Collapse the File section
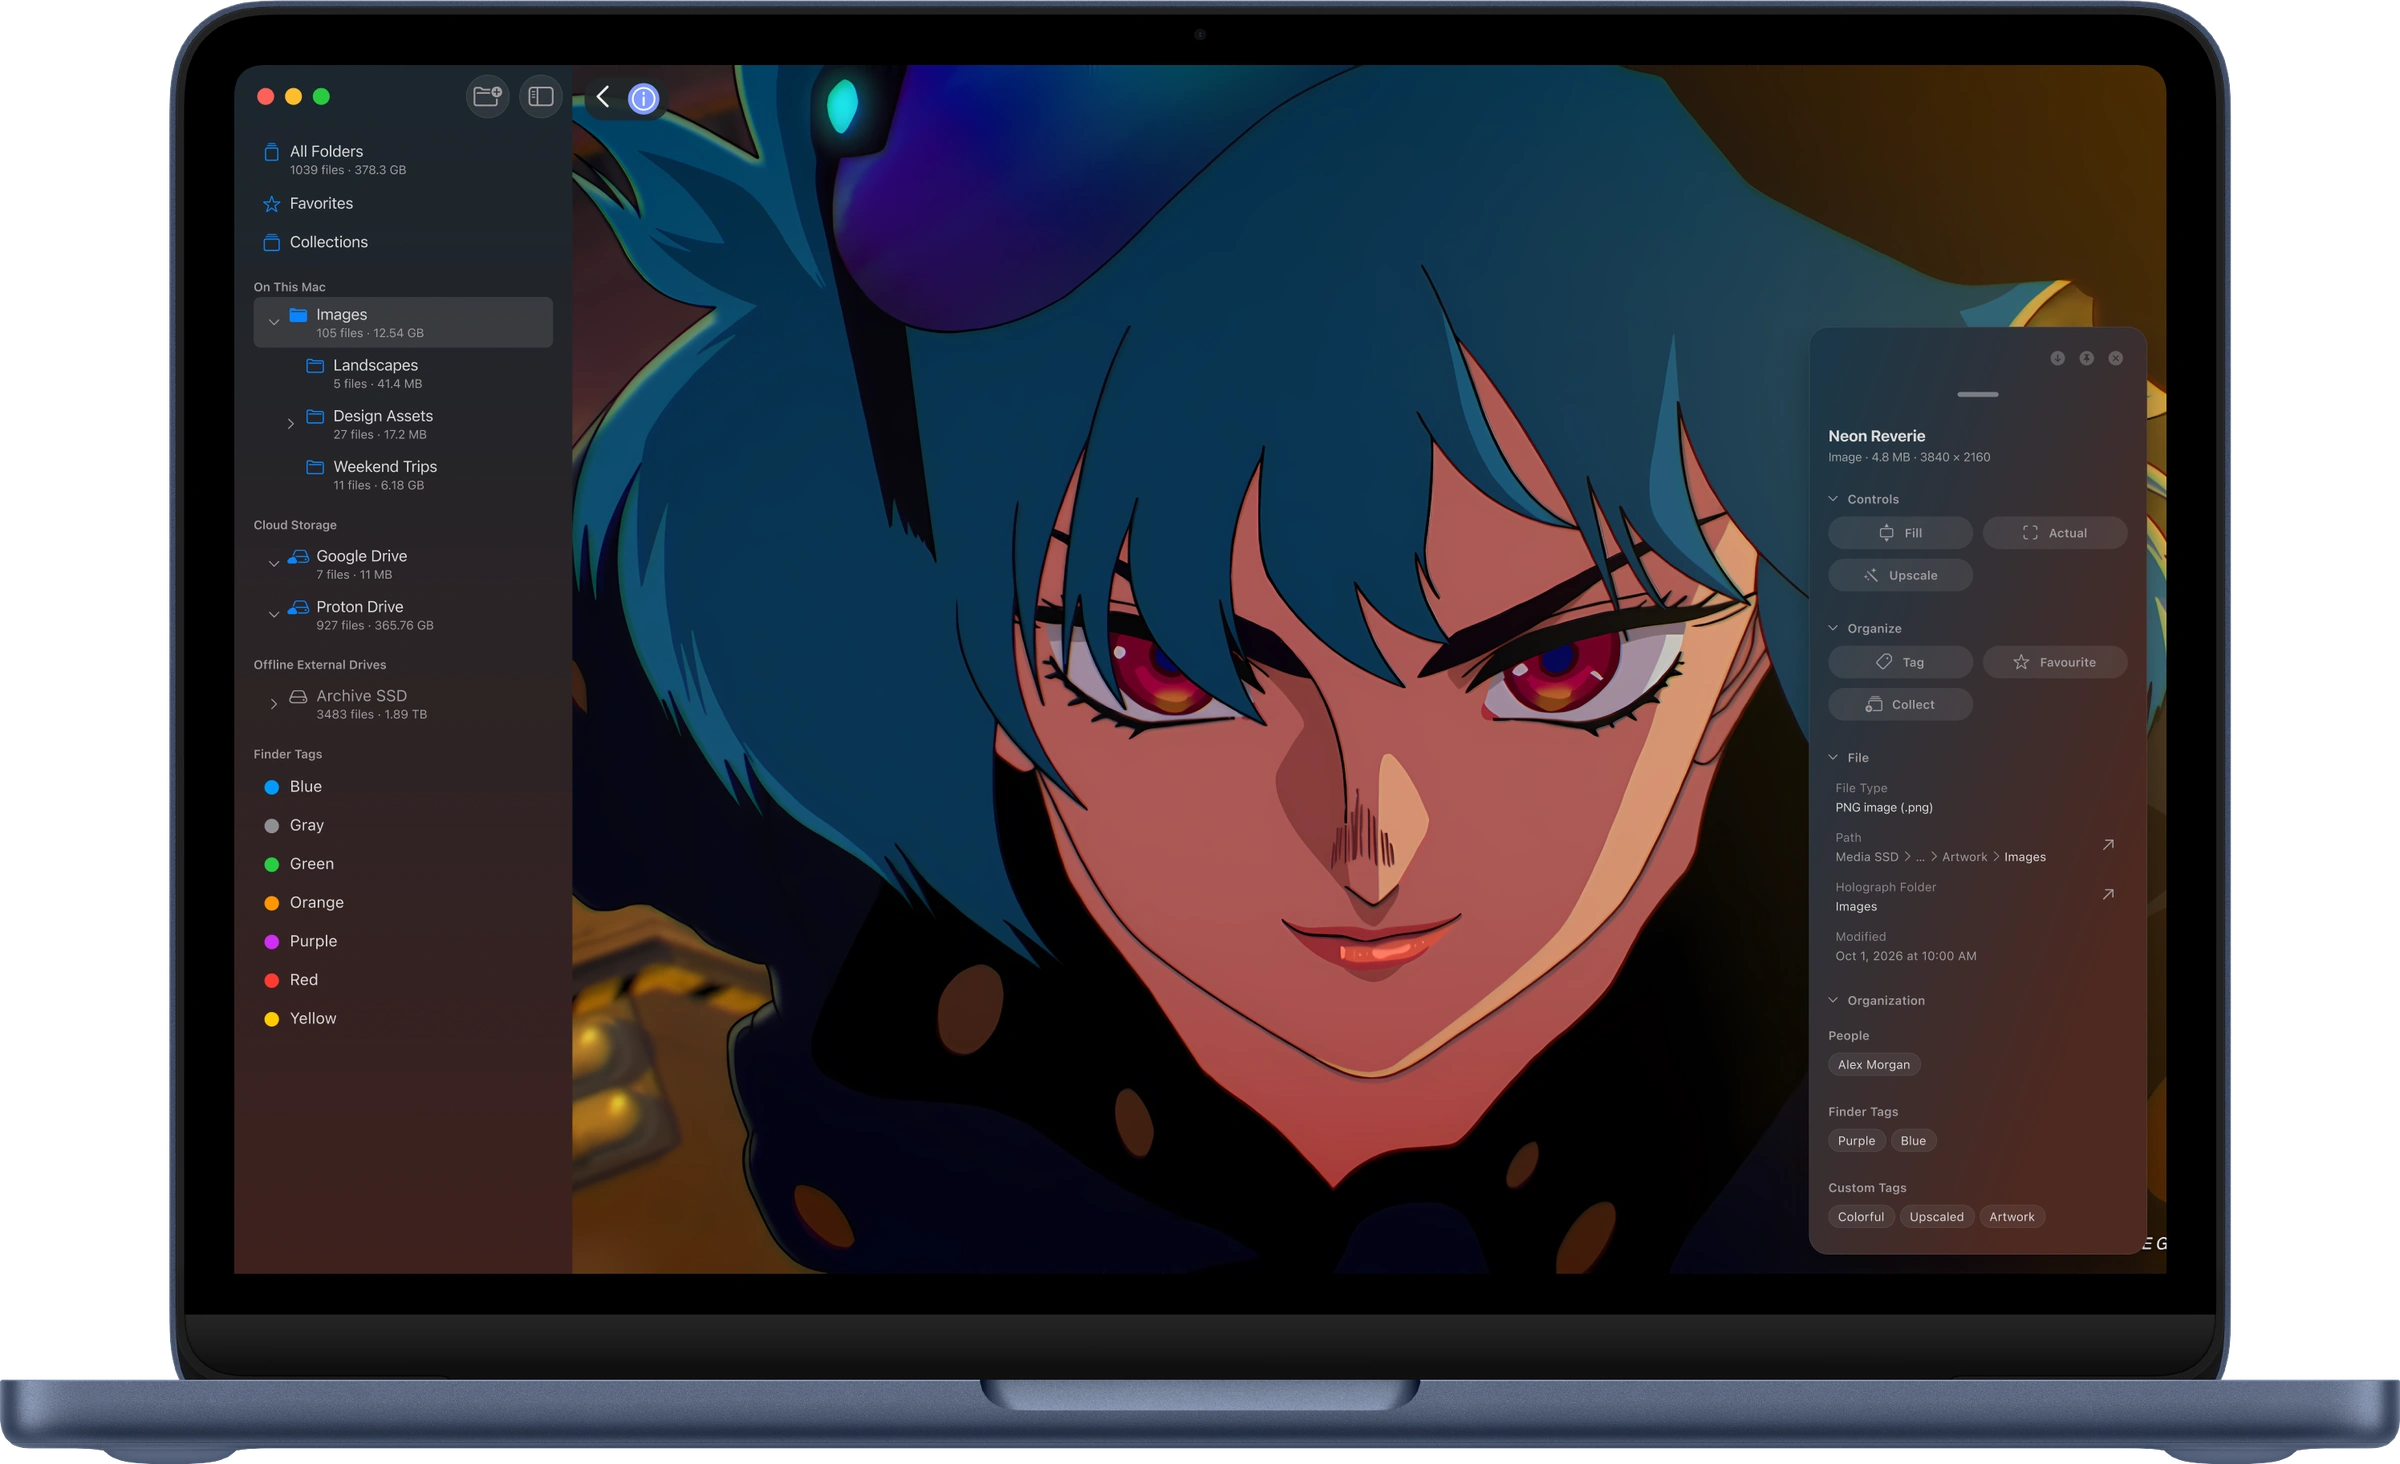Viewport: 2400px width, 1464px height. (x=1833, y=757)
